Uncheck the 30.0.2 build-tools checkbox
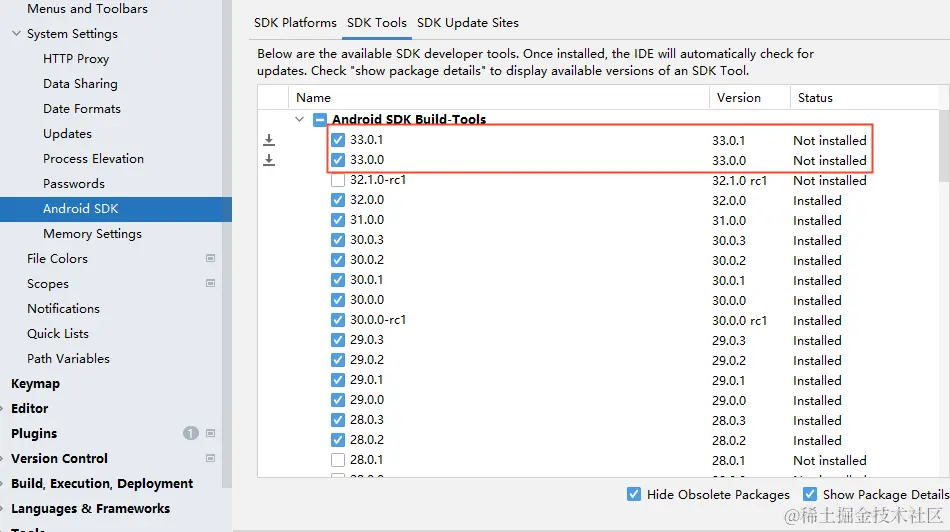 338,260
